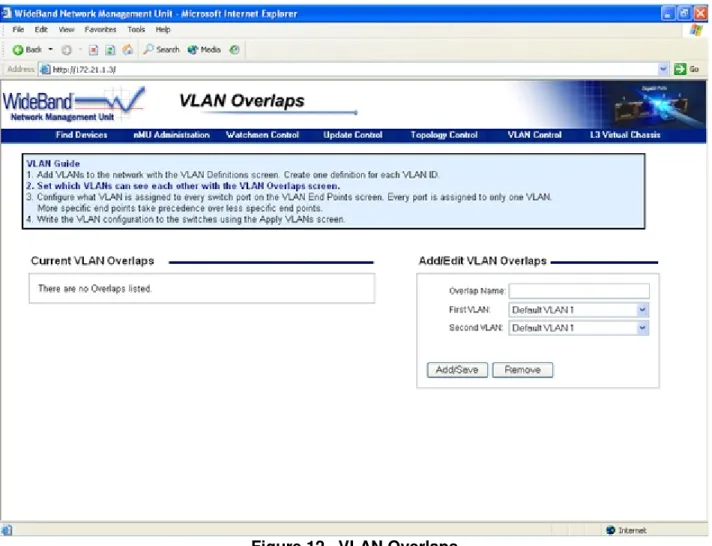Image resolution: width=712 pixels, height=546 pixels.
Task: Click the 'Write the VLAN configuration' guide step
Action: tap(186, 219)
